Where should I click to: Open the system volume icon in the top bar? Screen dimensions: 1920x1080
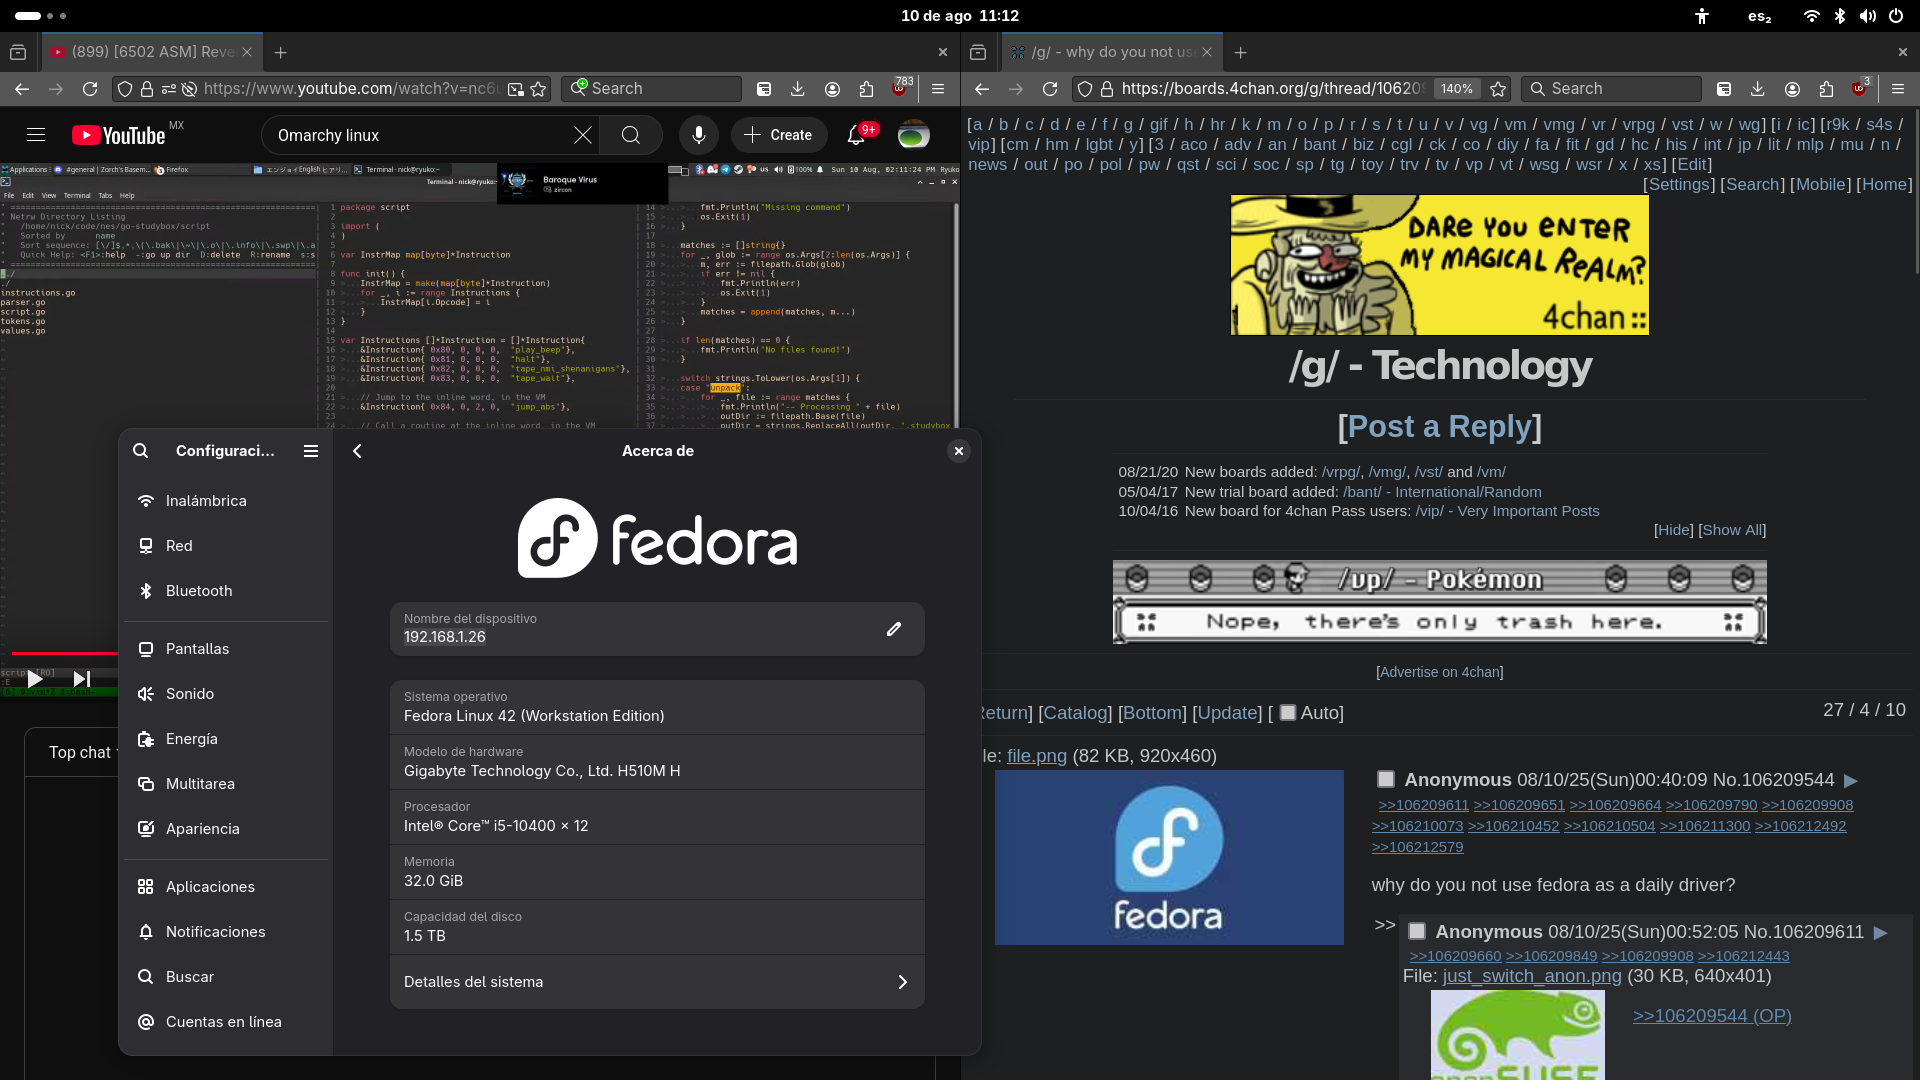click(x=1868, y=16)
